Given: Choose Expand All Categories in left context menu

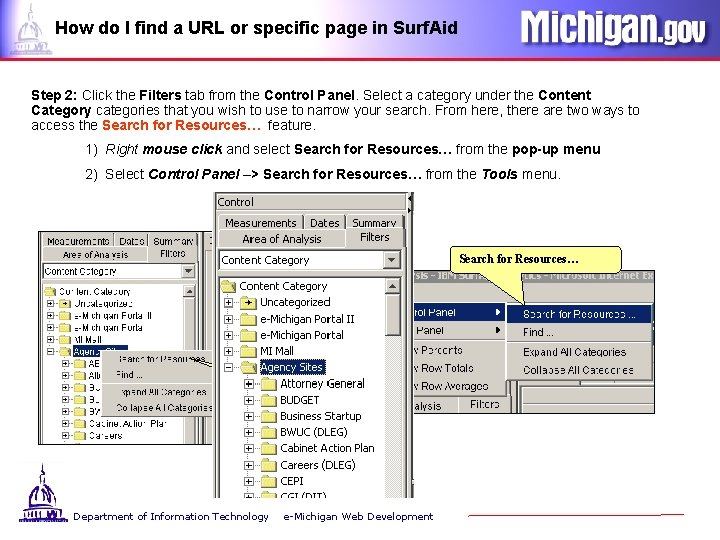Looking at the screenshot, I should 158,392.
